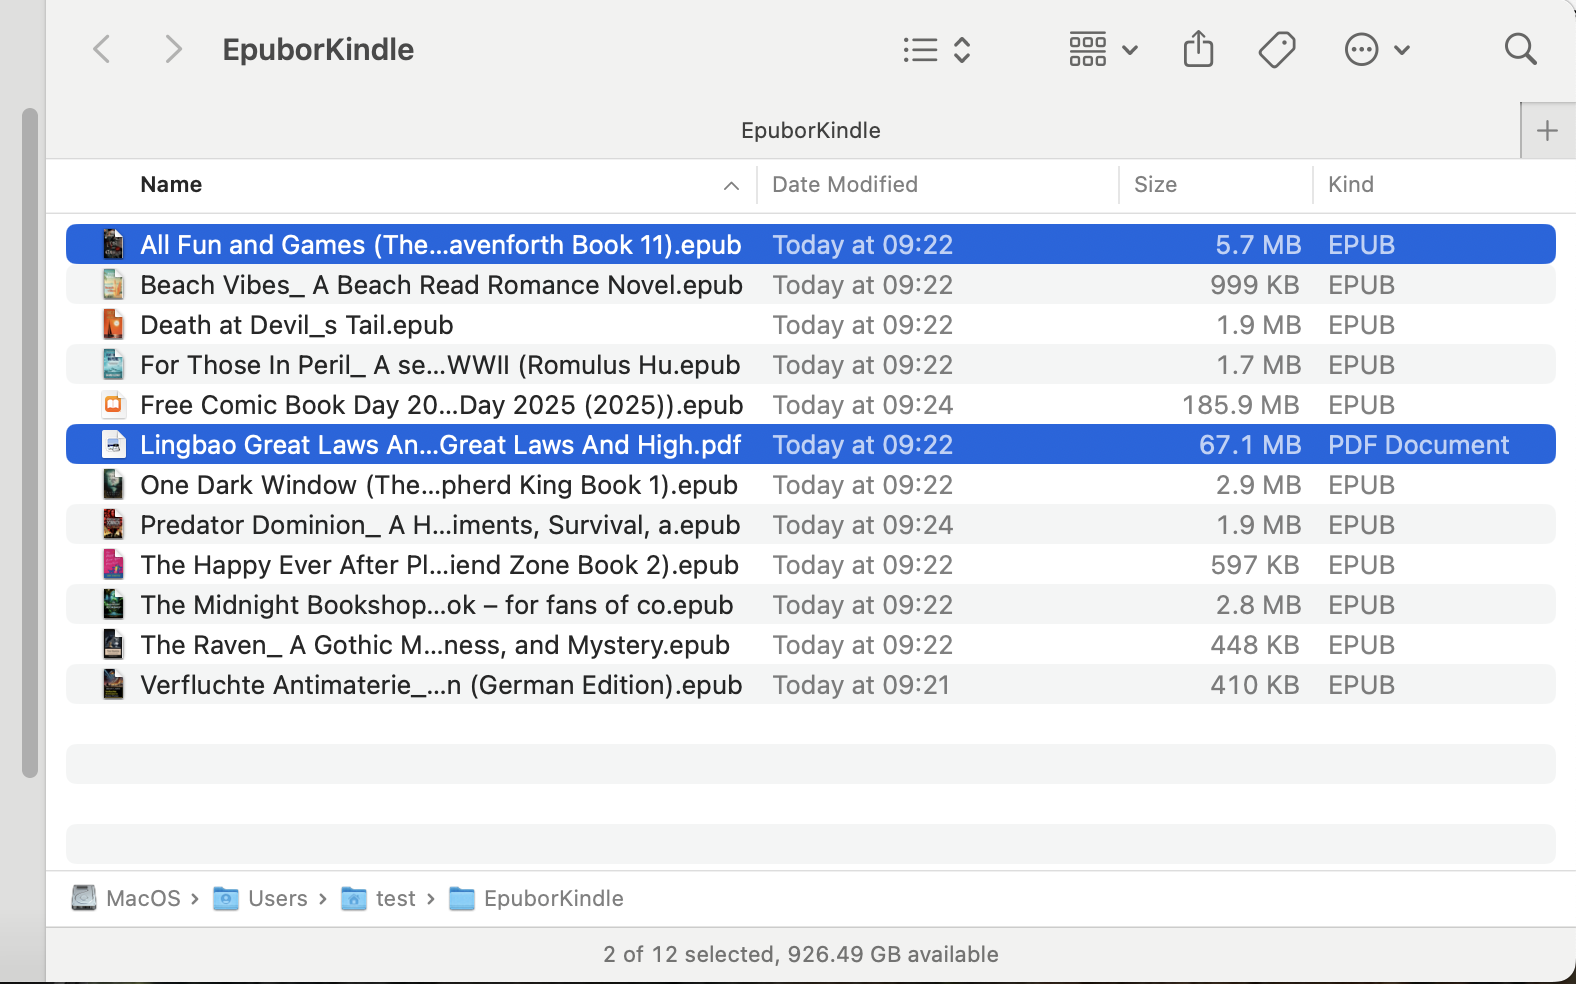The height and width of the screenshot is (984, 1576).
Task: Click the PDF Document kind cell
Action: tap(1418, 445)
